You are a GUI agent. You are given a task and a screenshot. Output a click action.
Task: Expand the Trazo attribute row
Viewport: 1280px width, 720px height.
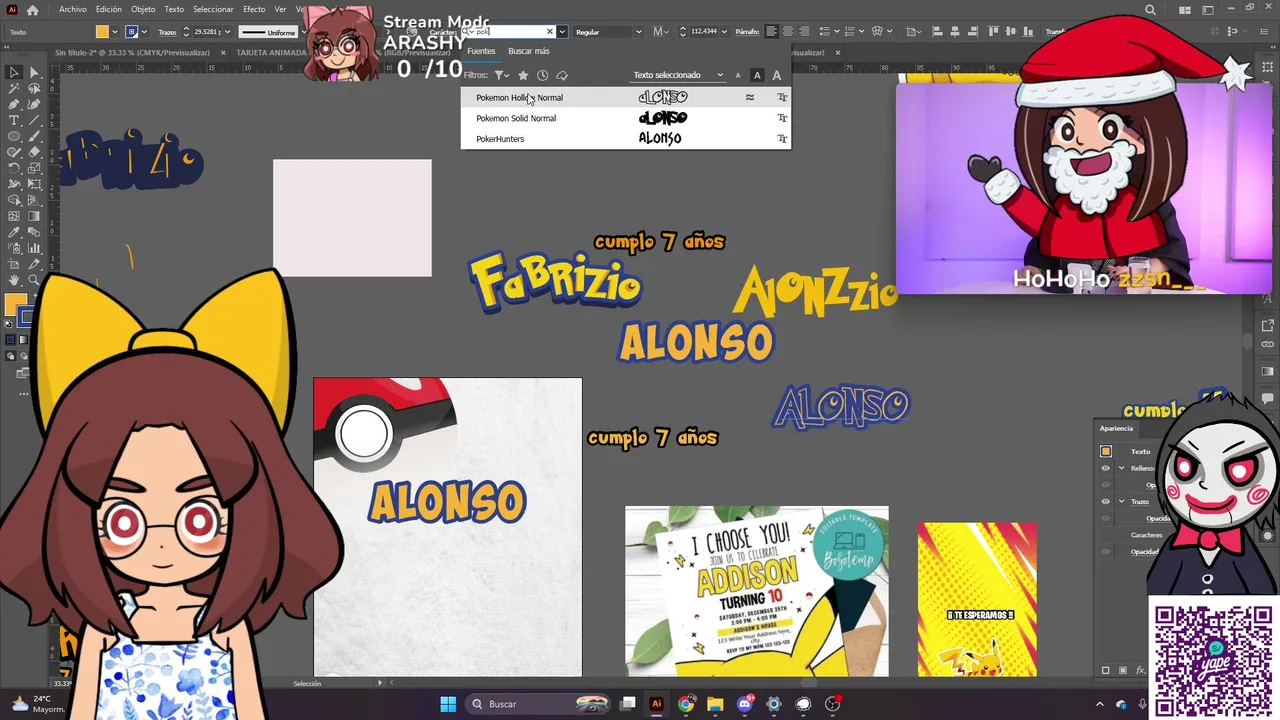pyautogui.click(x=1121, y=501)
